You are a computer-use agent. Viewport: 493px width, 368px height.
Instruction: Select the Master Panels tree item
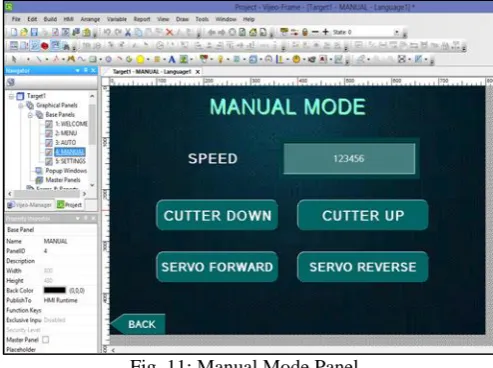pos(58,180)
